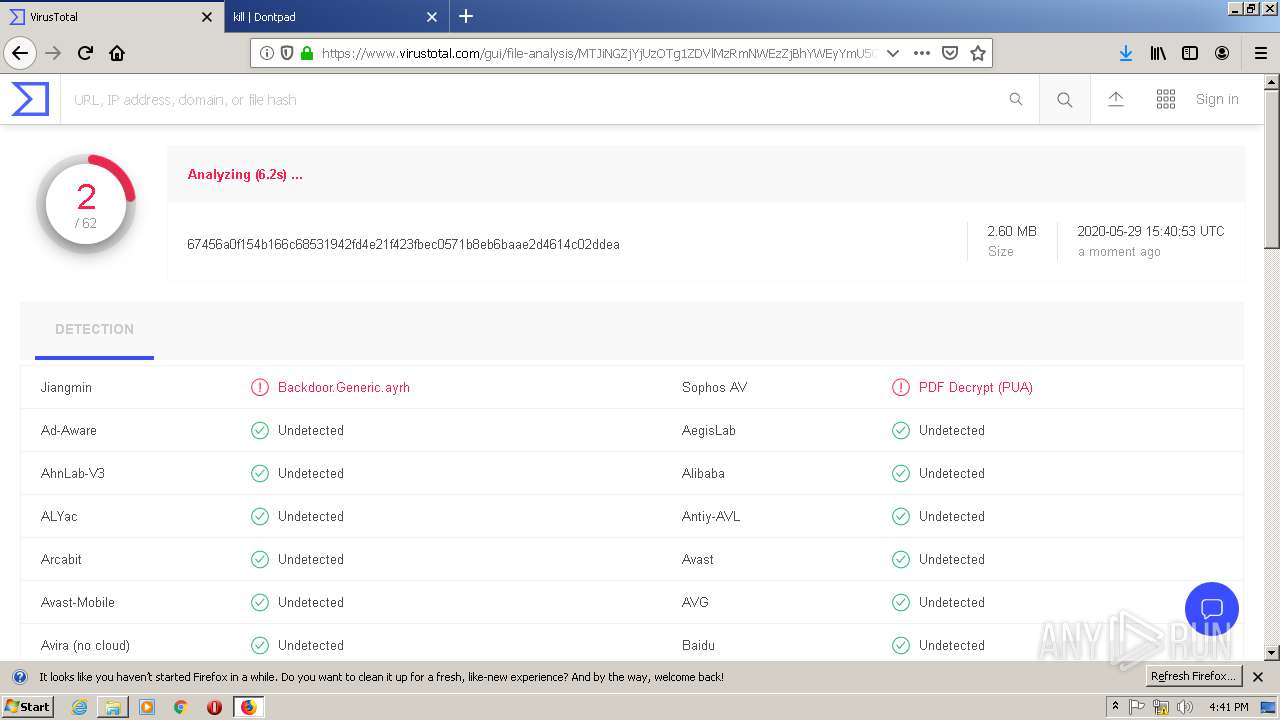This screenshot has height=720, width=1280.
Task: Click the Sophos AV engine name
Action: (x=714, y=387)
